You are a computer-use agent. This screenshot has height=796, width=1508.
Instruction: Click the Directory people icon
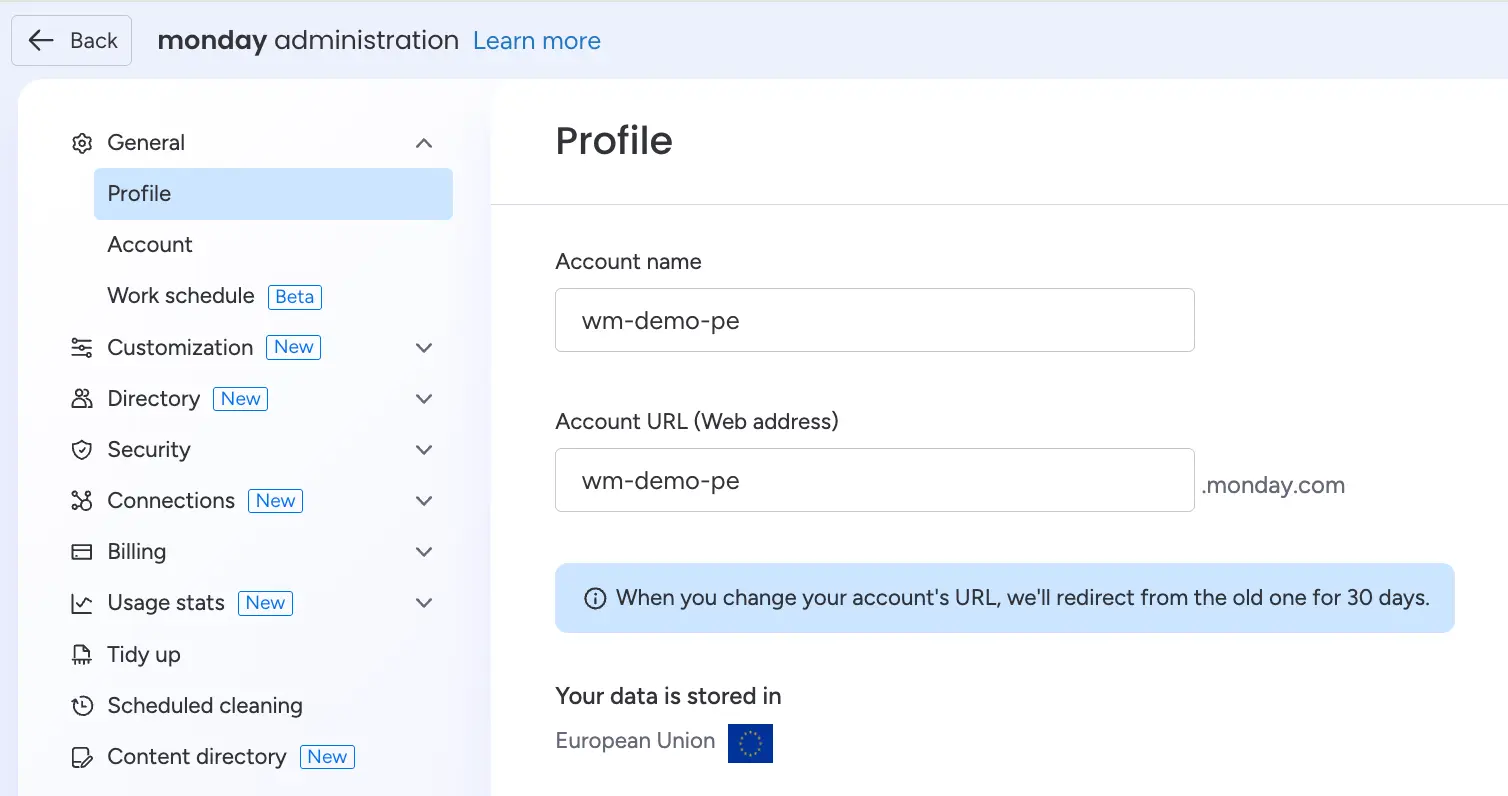click(x=82, y=399)
